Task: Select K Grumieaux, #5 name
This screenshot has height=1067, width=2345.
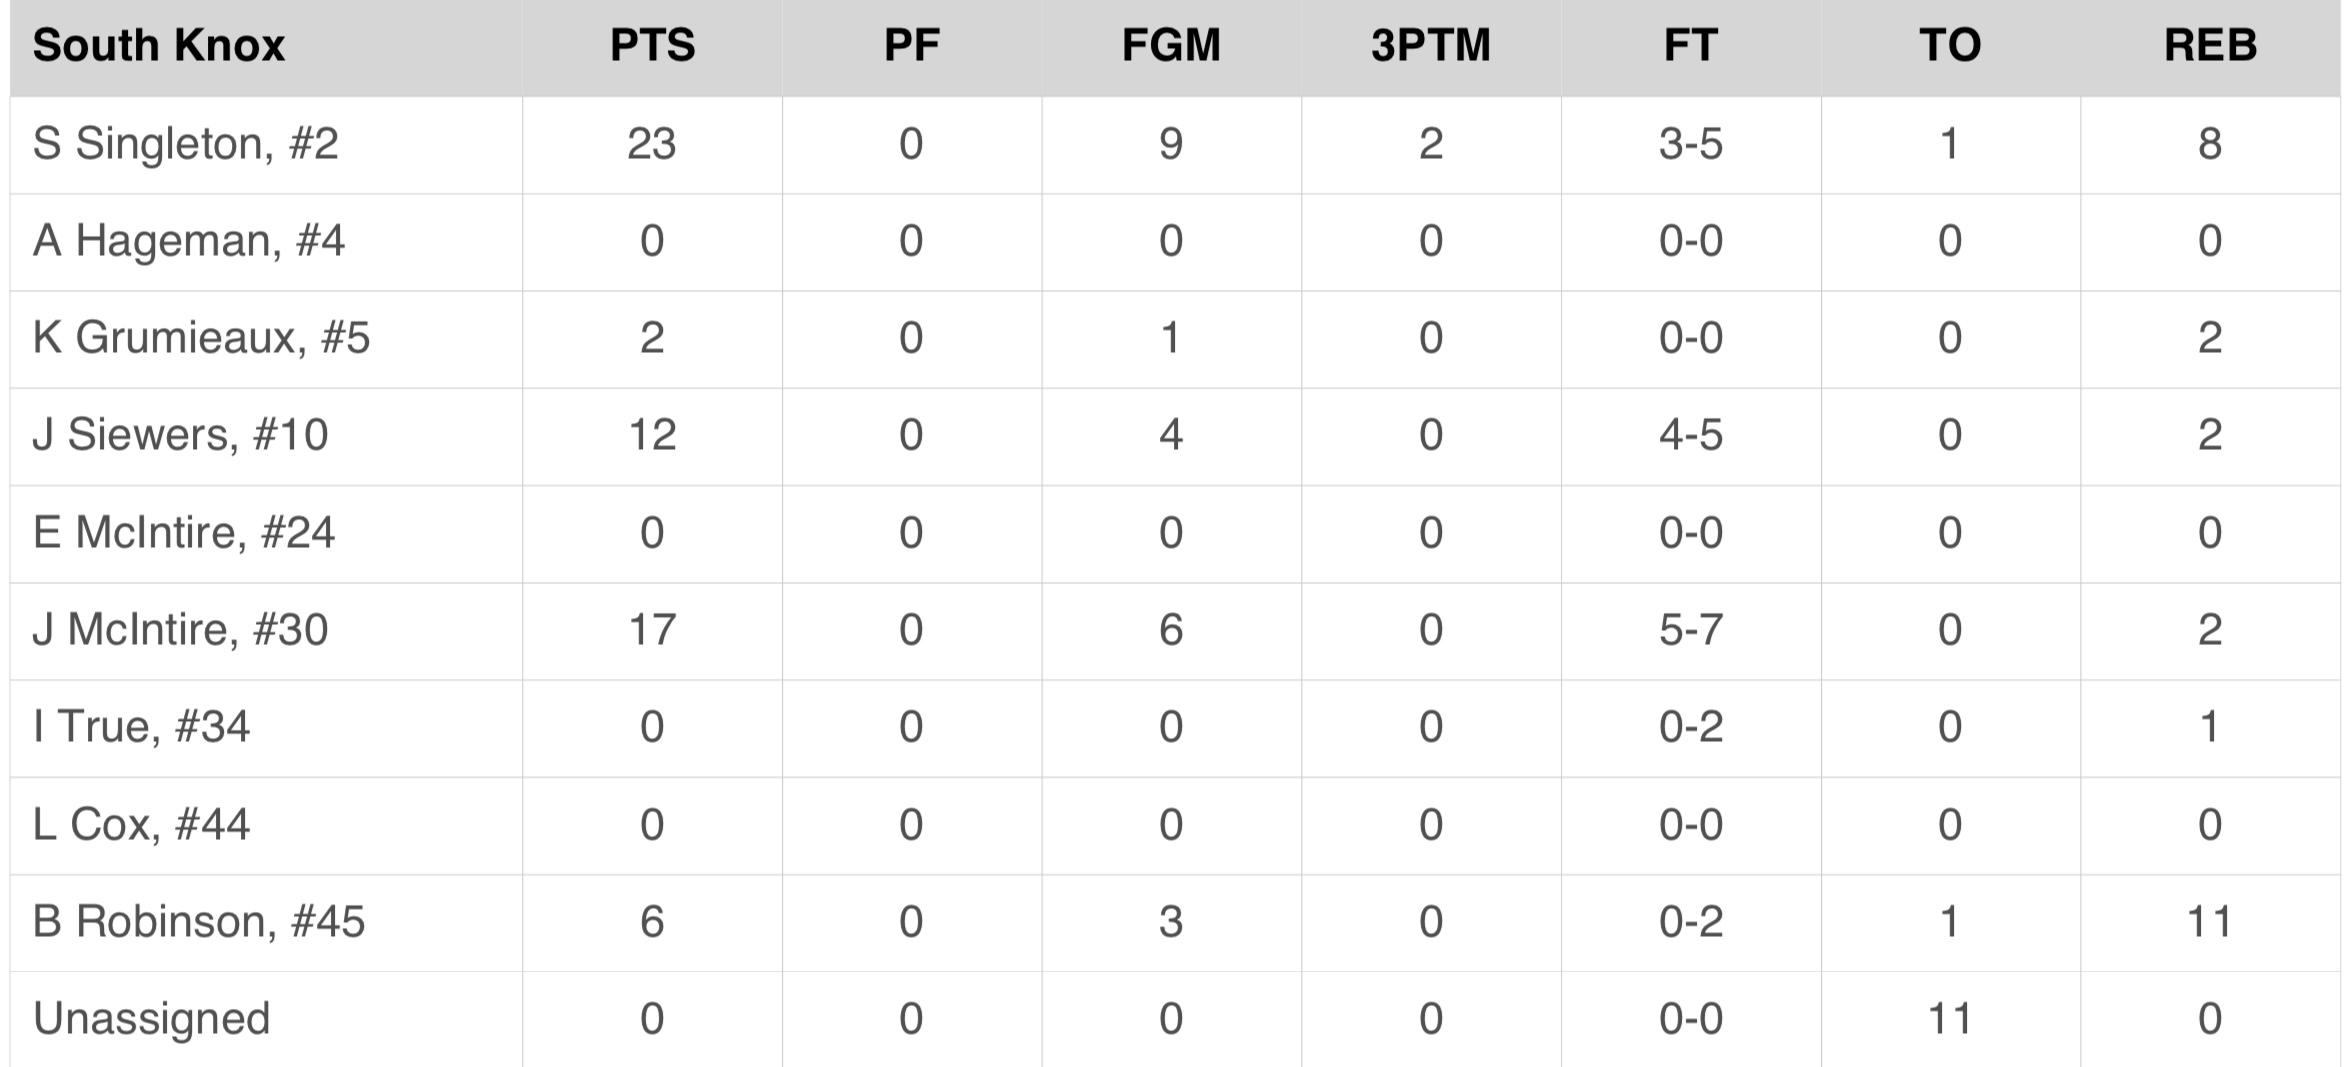Action: pyautogui.click(x=202, y=338)
